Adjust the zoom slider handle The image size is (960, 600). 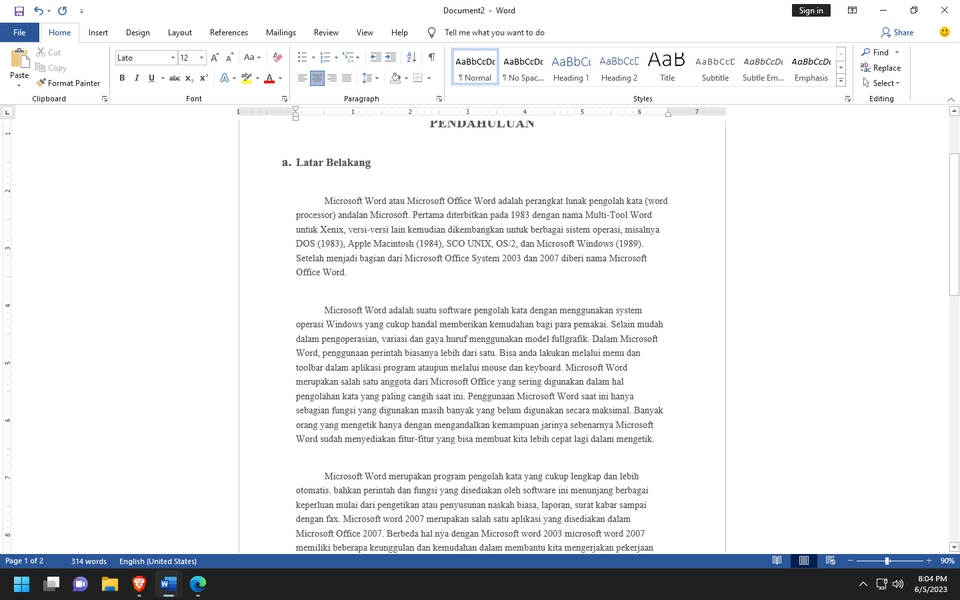tap(887, 560)
